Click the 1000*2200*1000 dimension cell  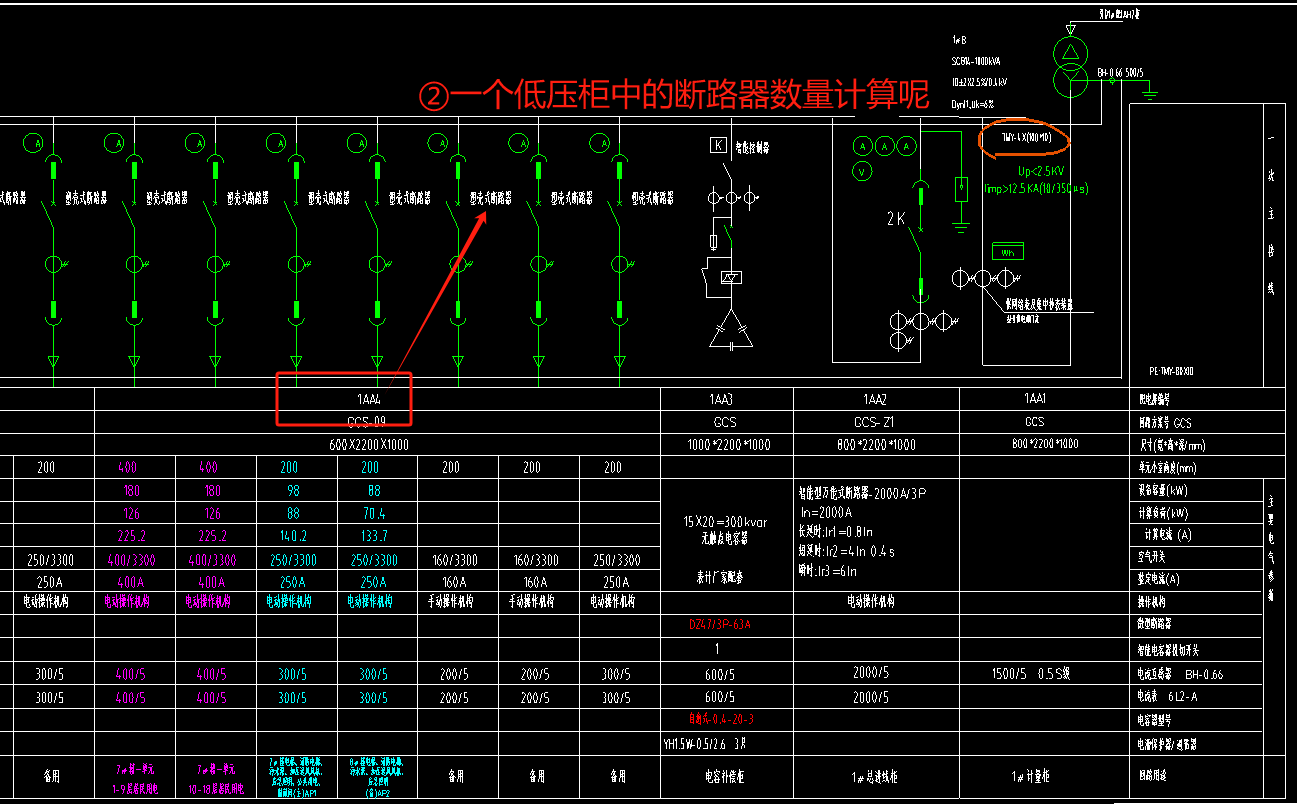pos(727,444)
